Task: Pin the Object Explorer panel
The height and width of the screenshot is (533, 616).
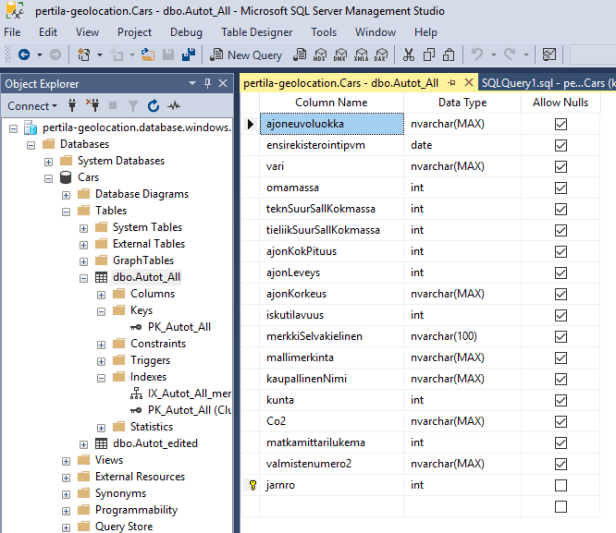Action: (207, 83)
